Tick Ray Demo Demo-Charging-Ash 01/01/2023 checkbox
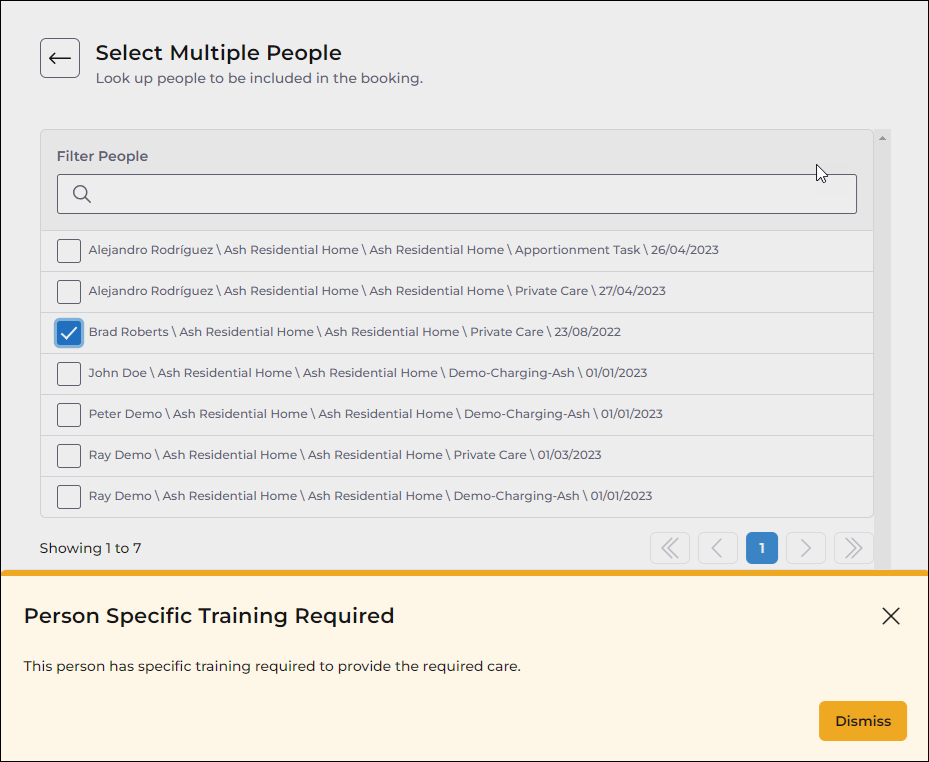The height and width of the screenshot is (762, 929). 69,497
